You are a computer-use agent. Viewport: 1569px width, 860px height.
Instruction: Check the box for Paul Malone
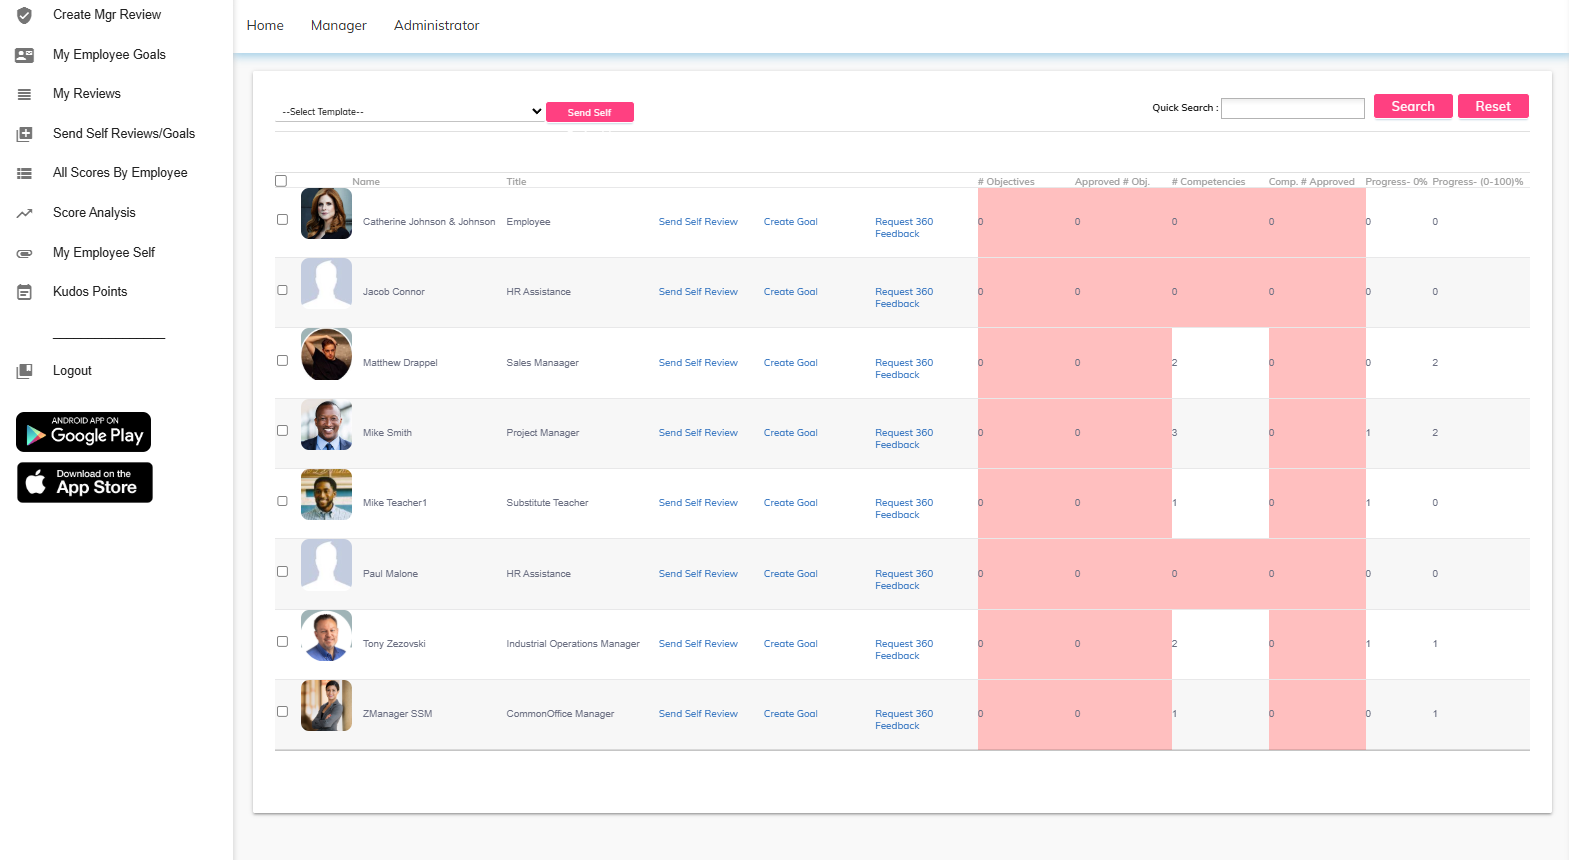pos(282,571)
